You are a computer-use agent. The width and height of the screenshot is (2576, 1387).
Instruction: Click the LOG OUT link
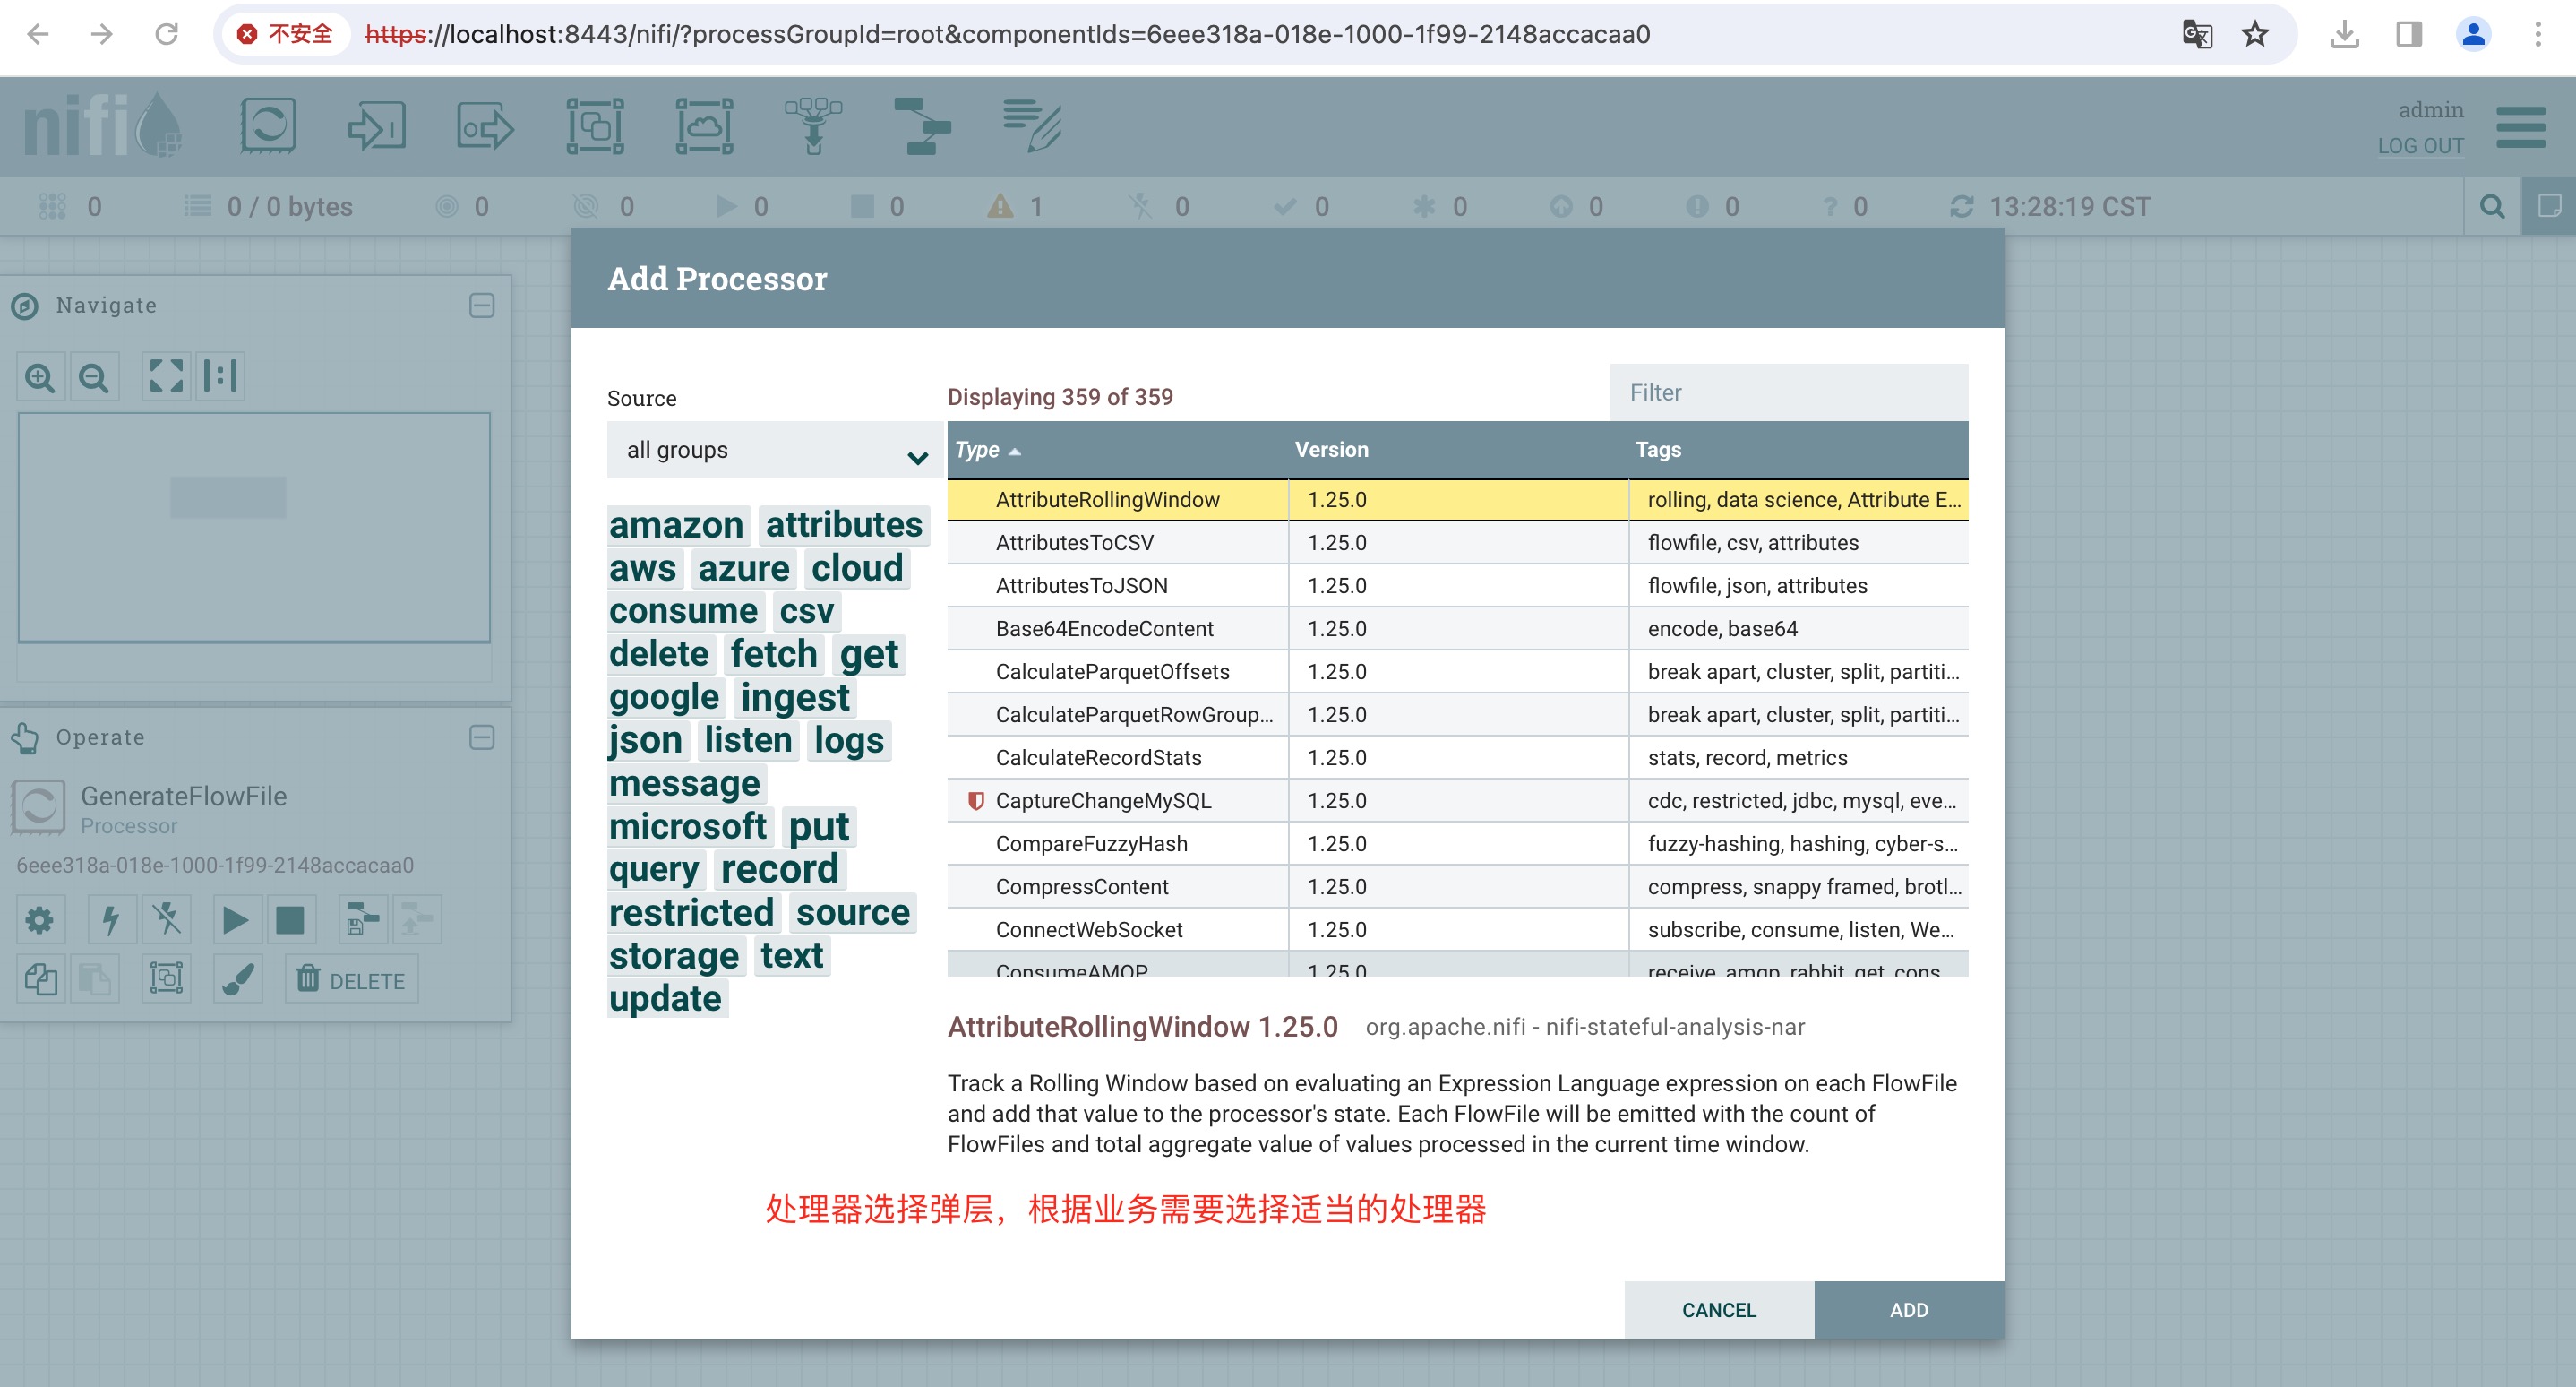[2421, 145]
